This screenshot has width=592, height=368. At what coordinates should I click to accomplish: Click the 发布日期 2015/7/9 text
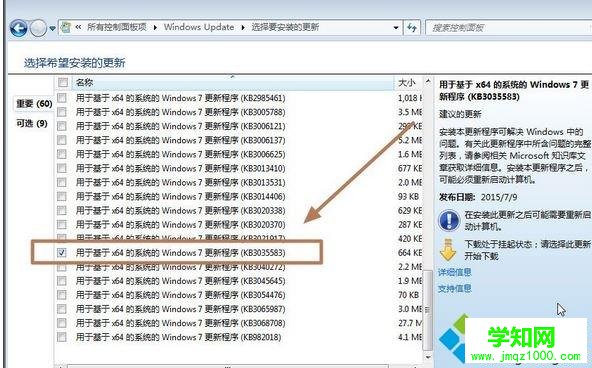tap(478, 197)
